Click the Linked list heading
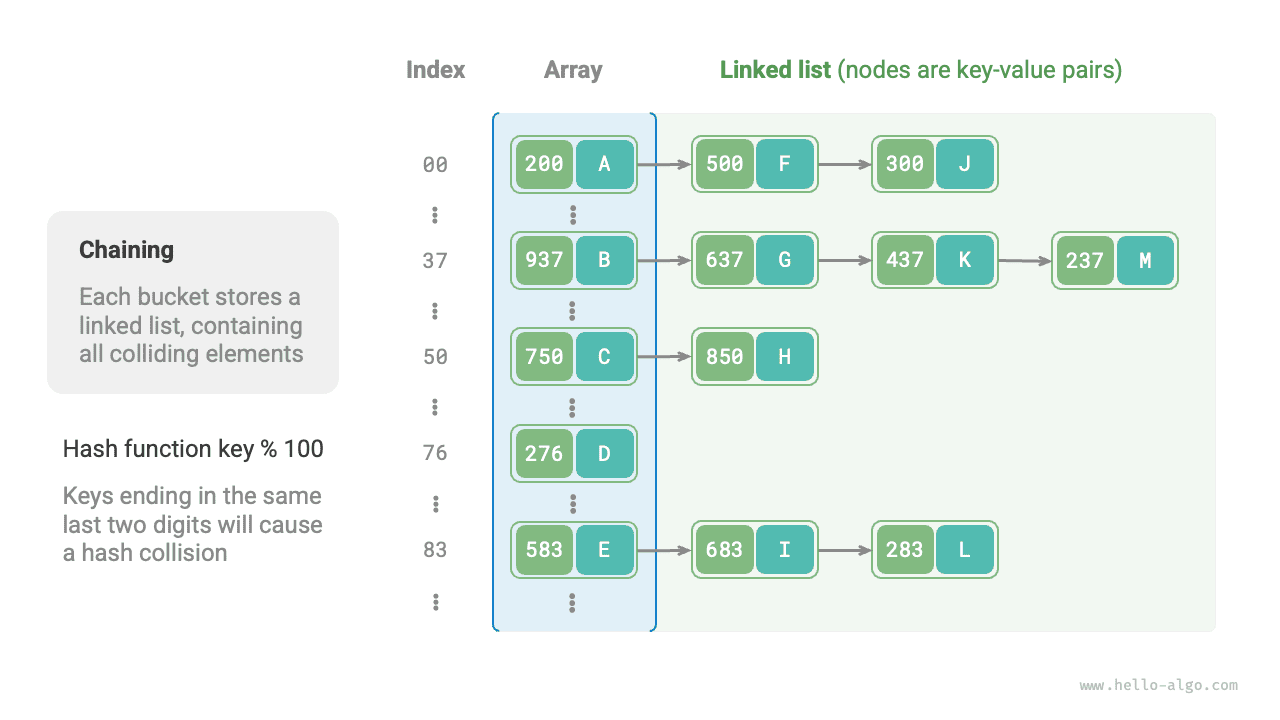Image resolution: width=1280 pixels, height=720 pixels. tap(775, 70)
